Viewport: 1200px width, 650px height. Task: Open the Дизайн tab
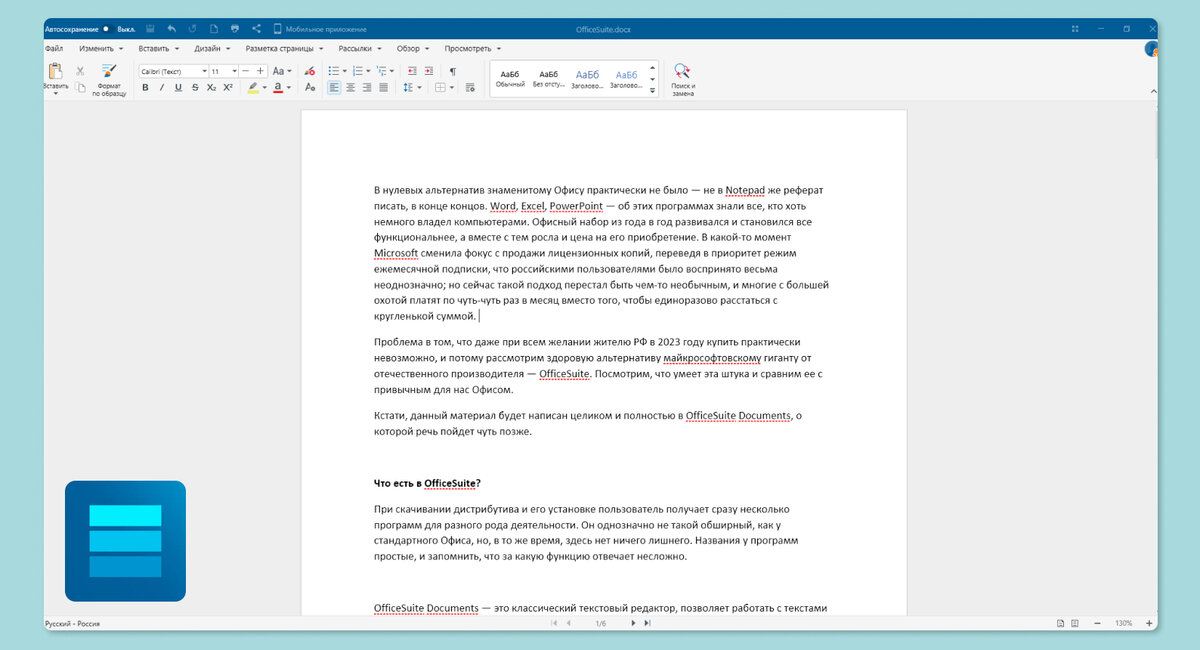click(212, 48)
